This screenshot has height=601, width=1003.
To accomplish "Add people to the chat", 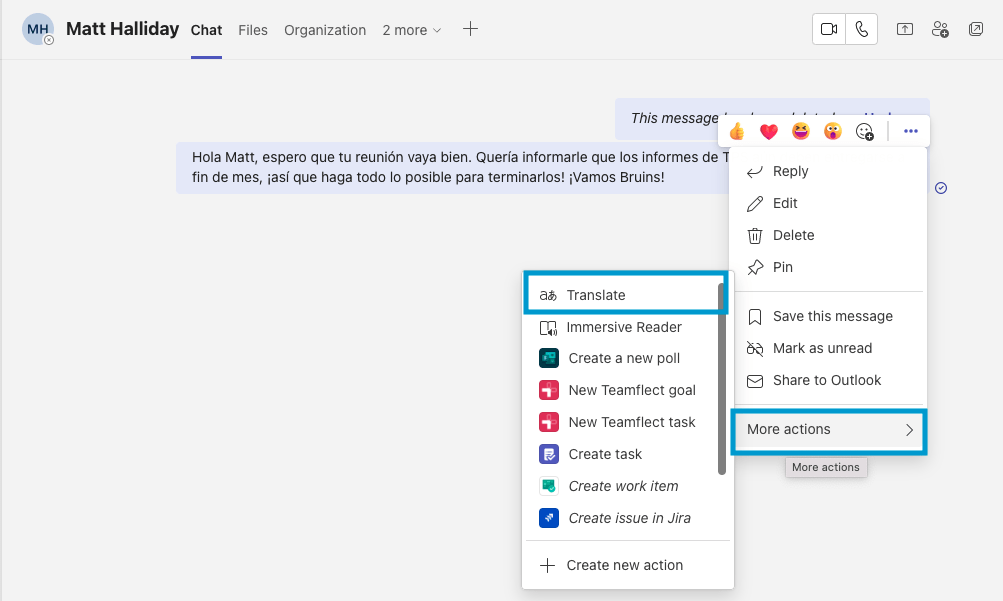I will (940, 30).
